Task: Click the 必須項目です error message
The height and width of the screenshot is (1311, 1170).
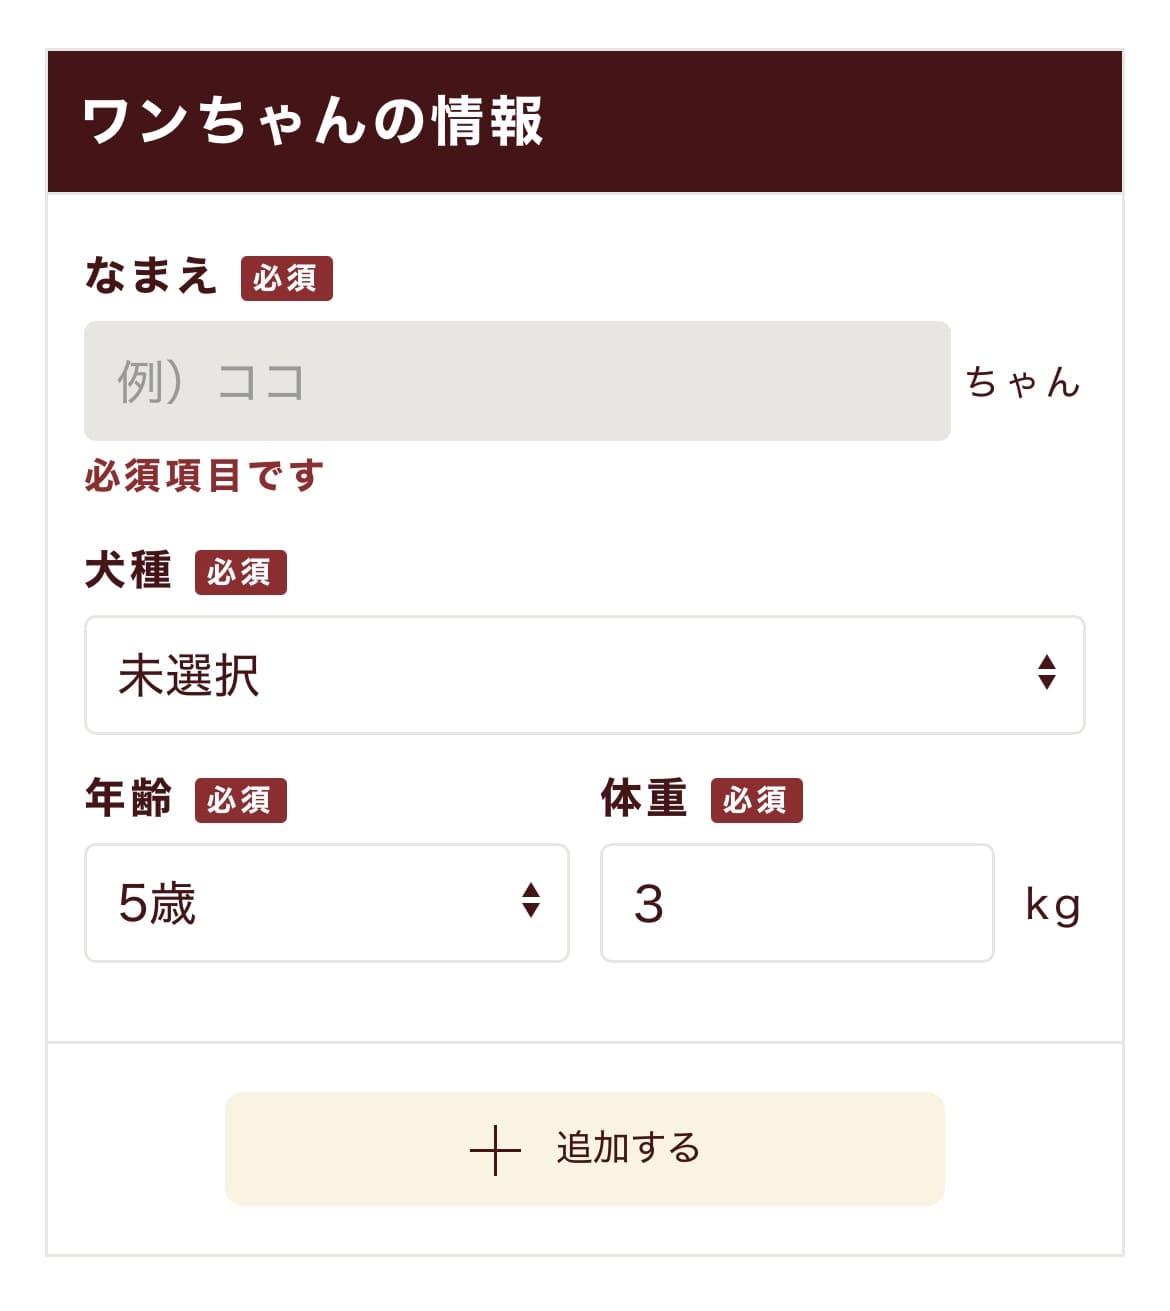Action: click(x=204, y=475)
